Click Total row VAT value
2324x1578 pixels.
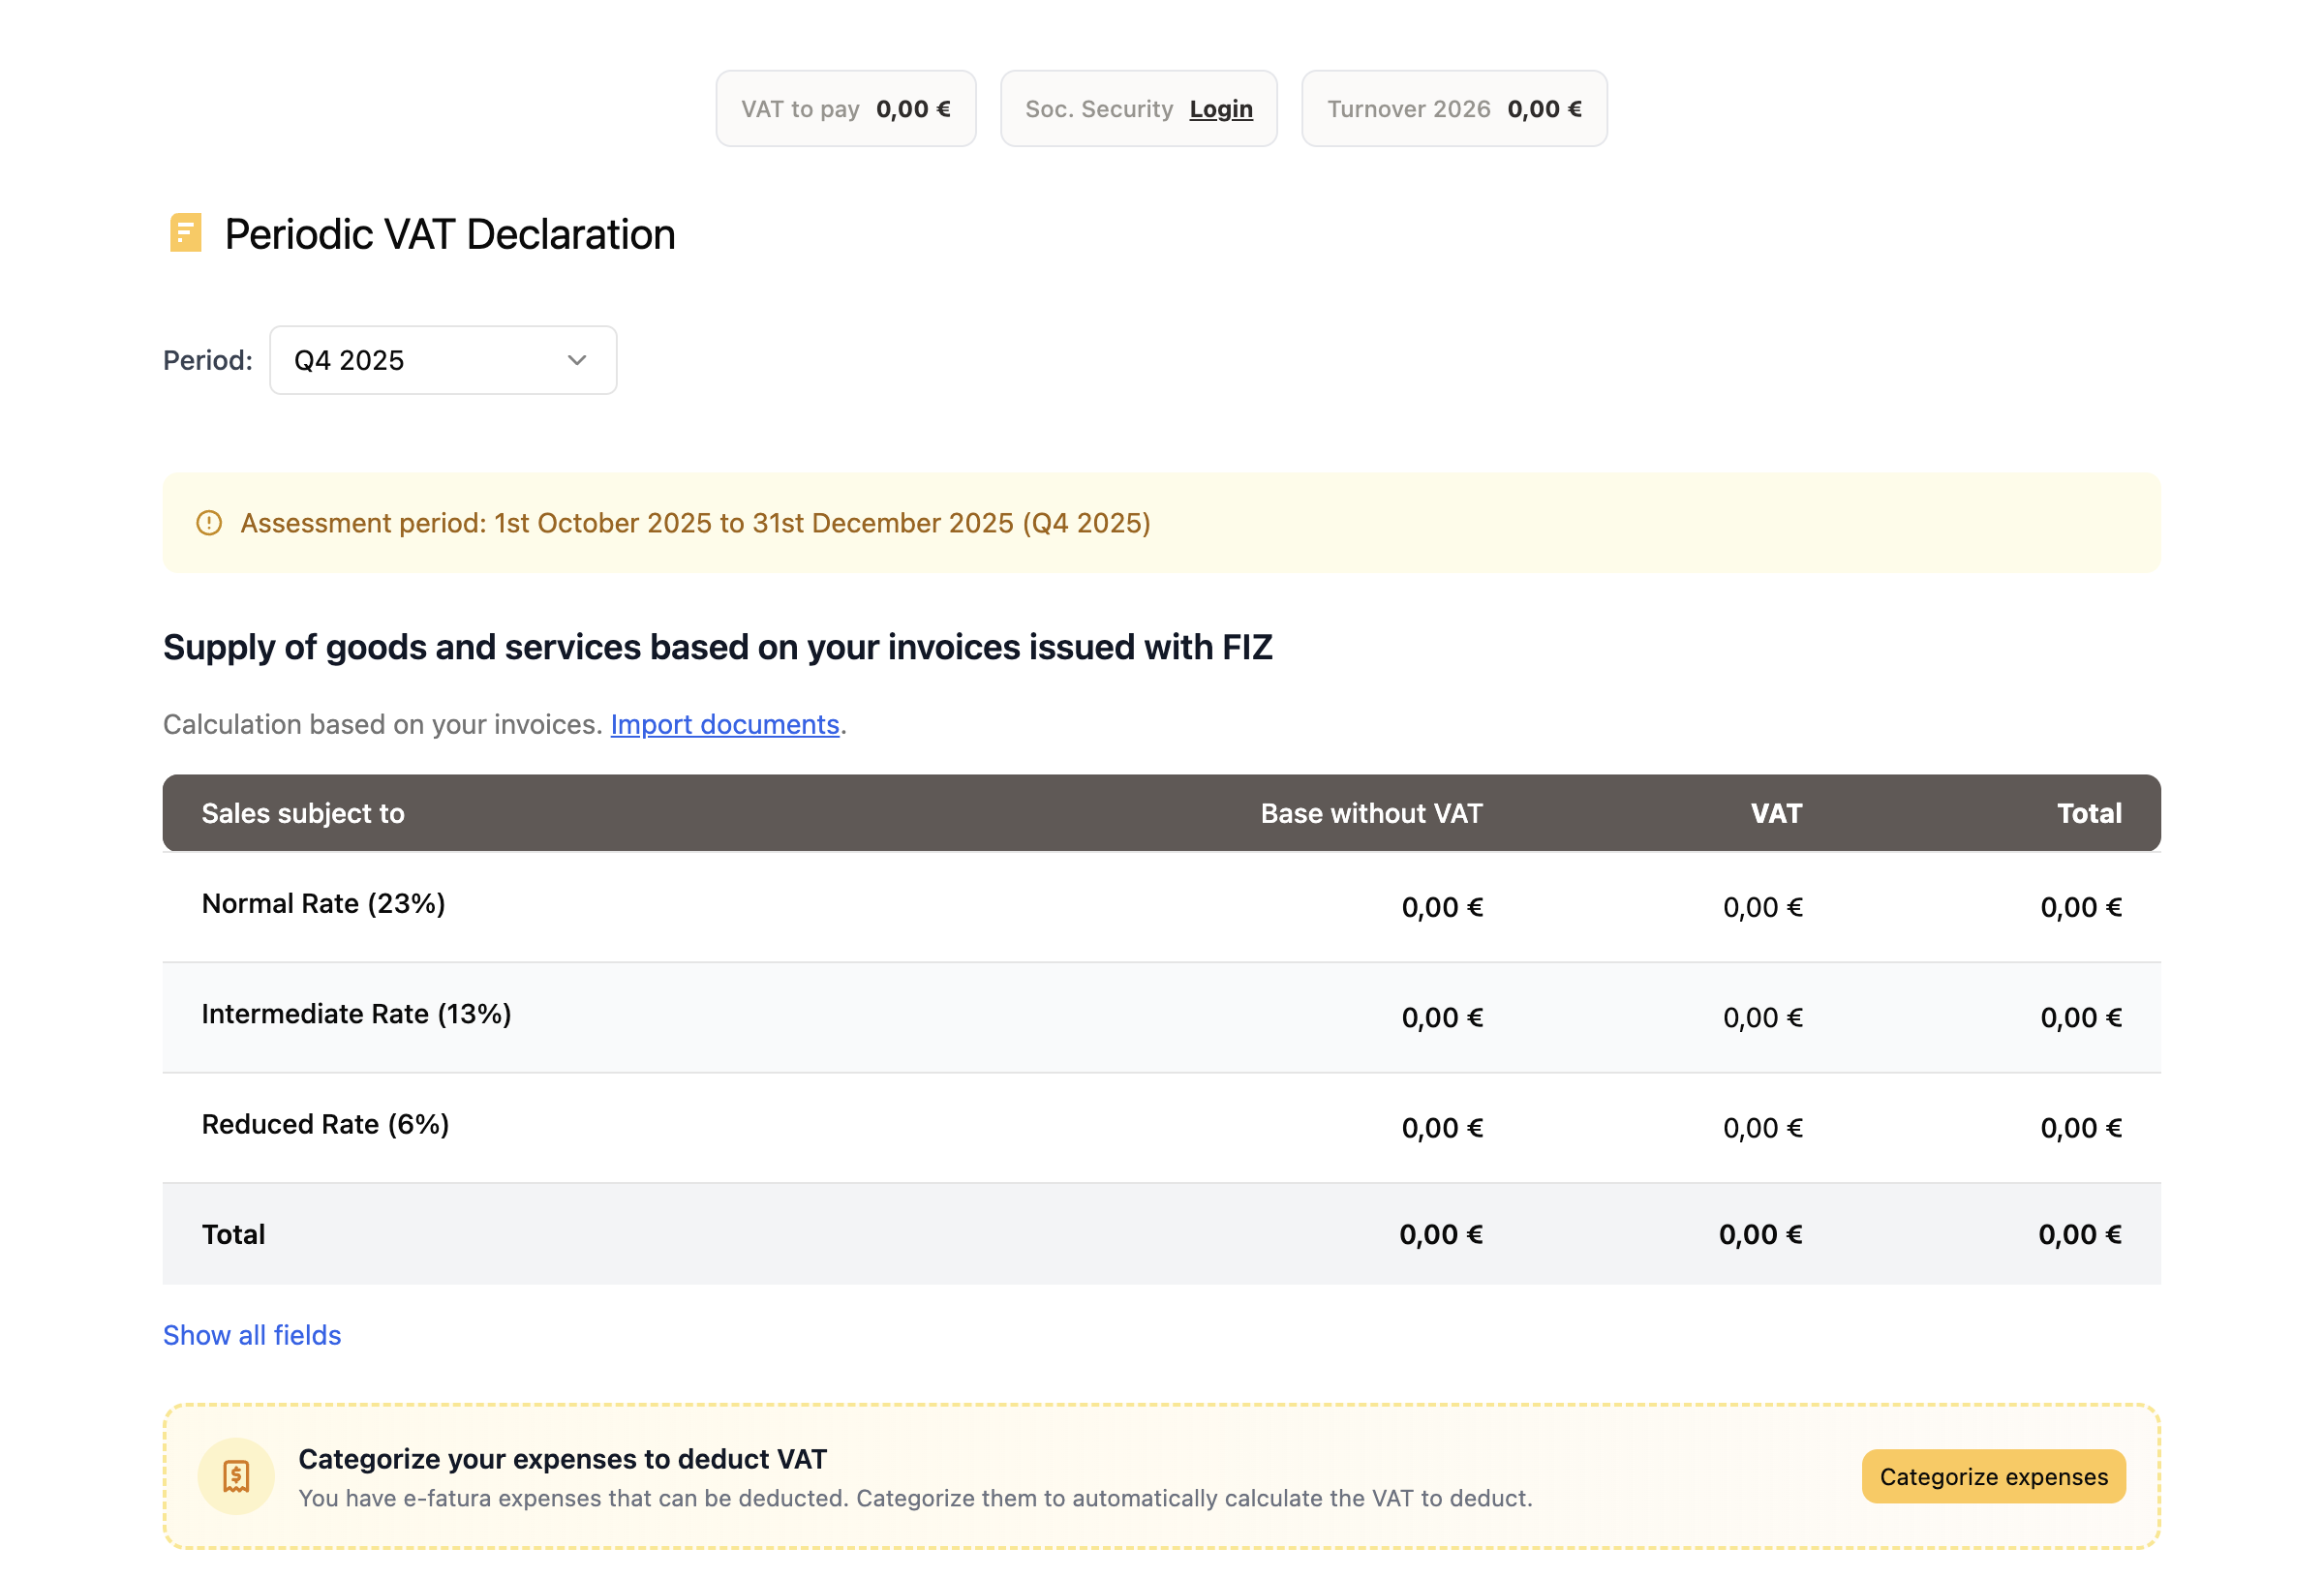click(1760, 1235)
